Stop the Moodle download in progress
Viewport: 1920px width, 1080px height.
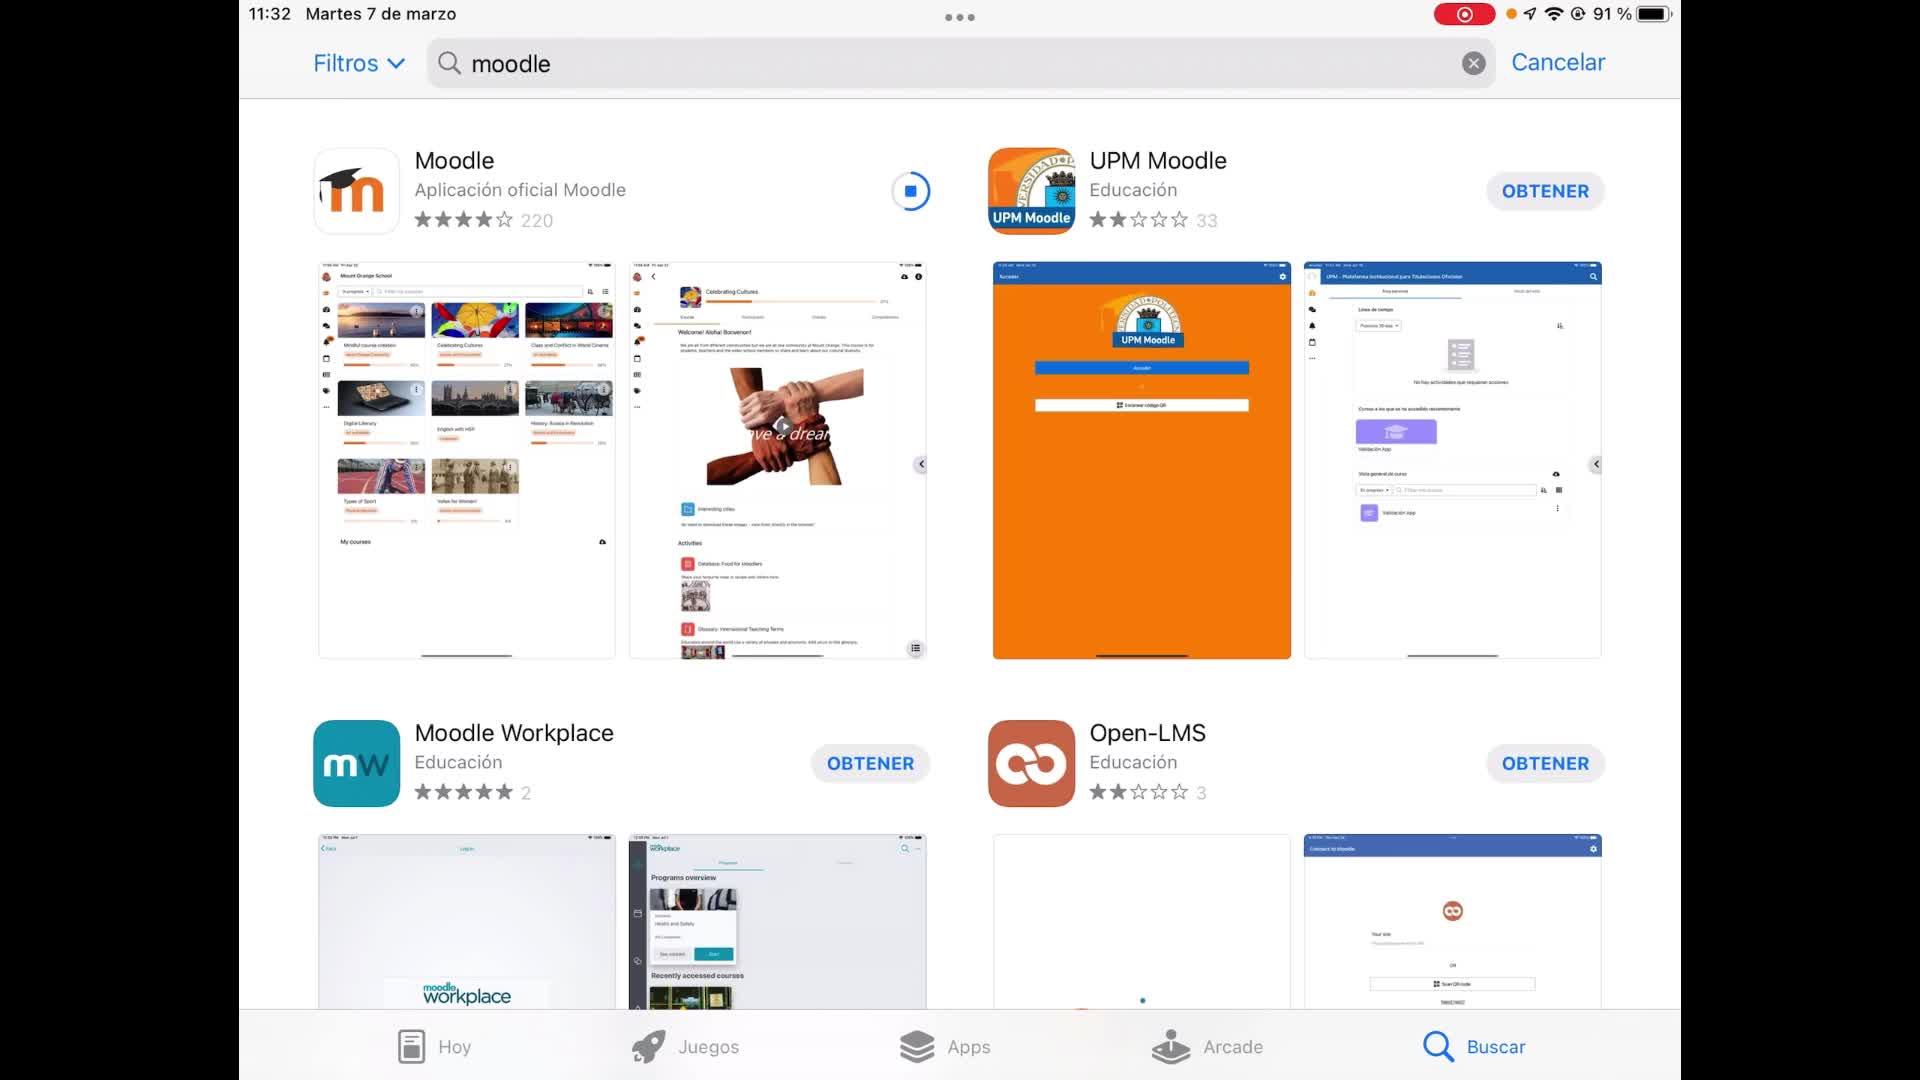click(x=910, y=191)
